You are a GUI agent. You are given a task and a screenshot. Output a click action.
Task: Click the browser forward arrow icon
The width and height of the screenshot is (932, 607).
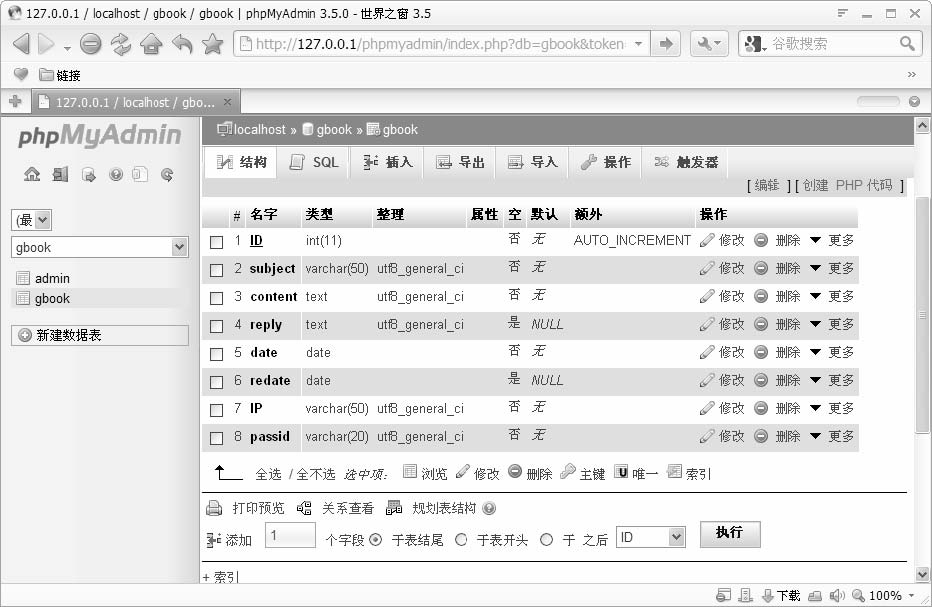tap(46, 43)
